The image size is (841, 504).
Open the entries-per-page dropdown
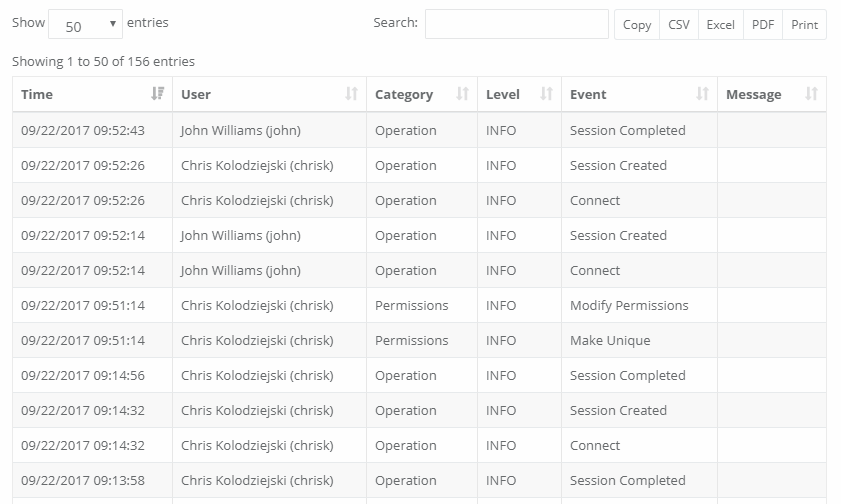[85, 24]
